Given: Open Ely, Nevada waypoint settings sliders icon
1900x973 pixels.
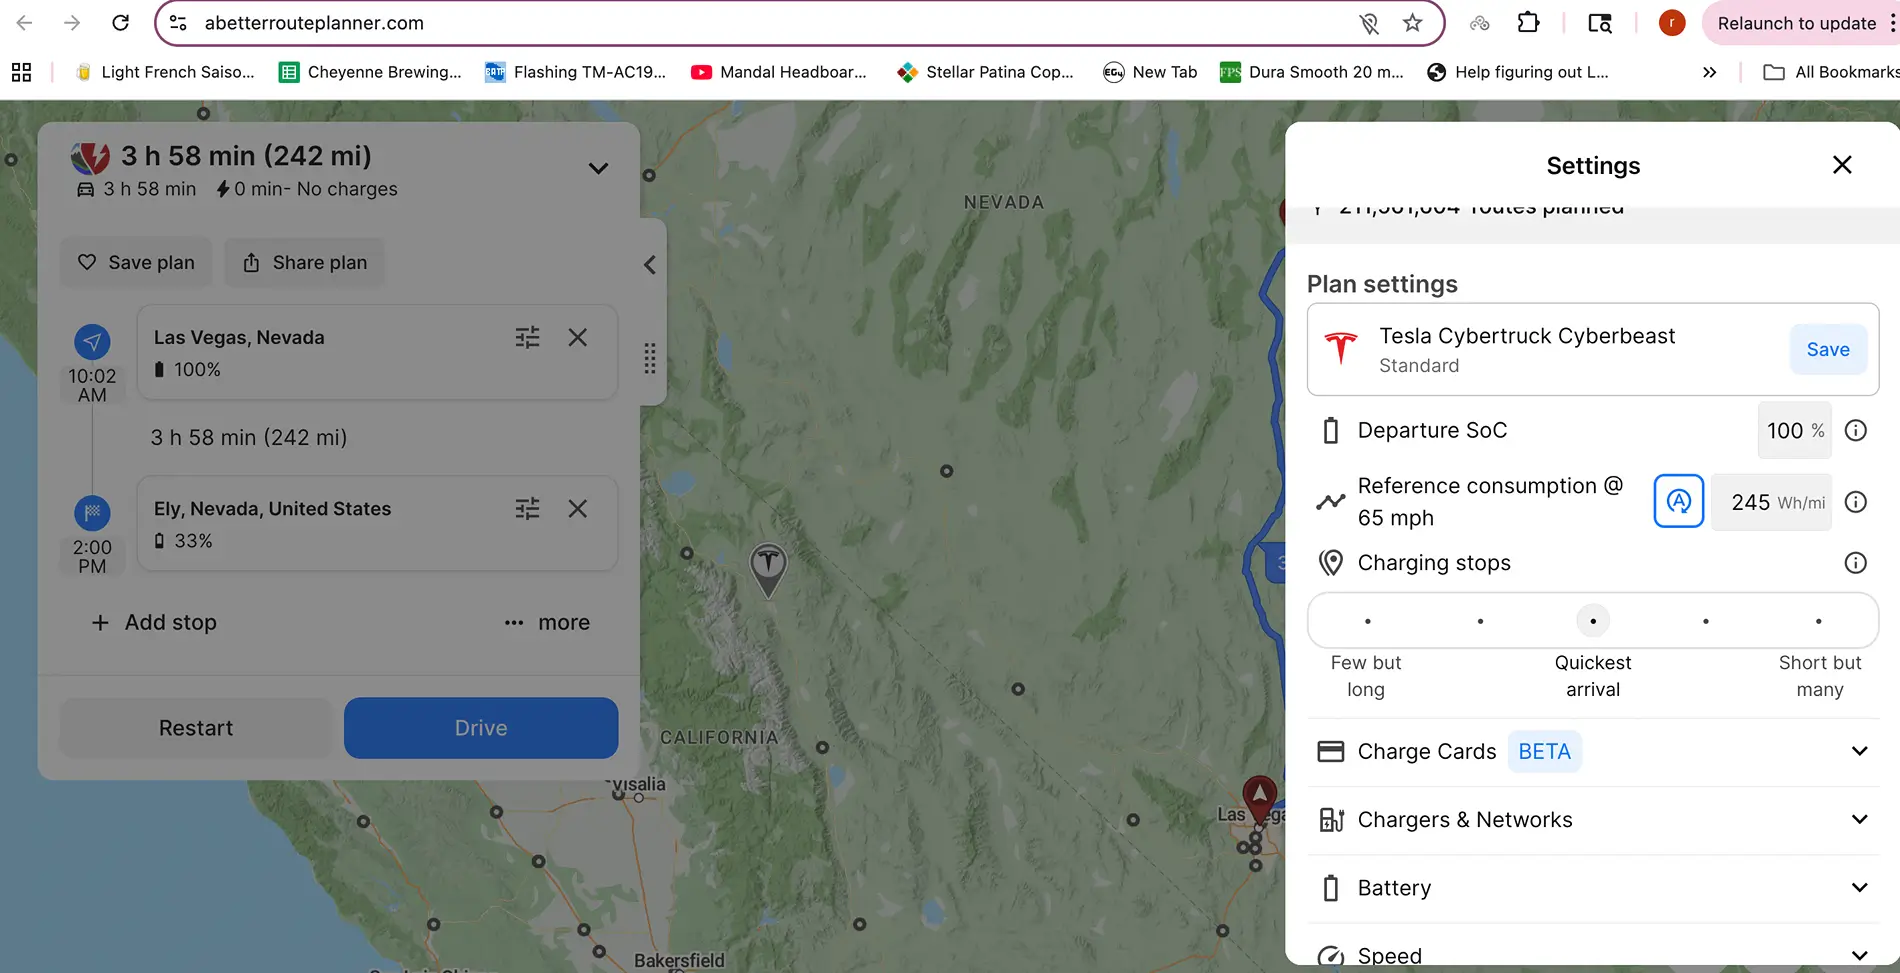Looking at the screenshot, I should point(527,509).
